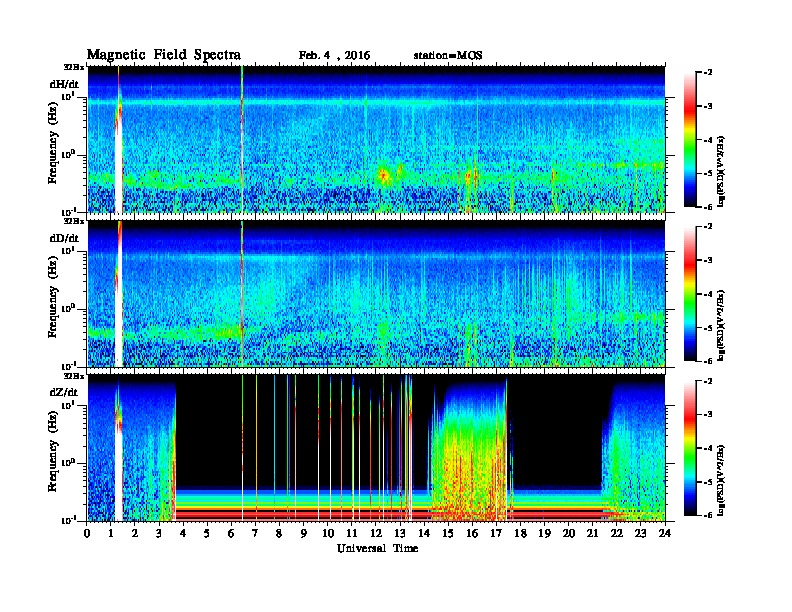Click the color bar of the dH/dt panel
Screen dimensions: 792x612
(690, 140)
